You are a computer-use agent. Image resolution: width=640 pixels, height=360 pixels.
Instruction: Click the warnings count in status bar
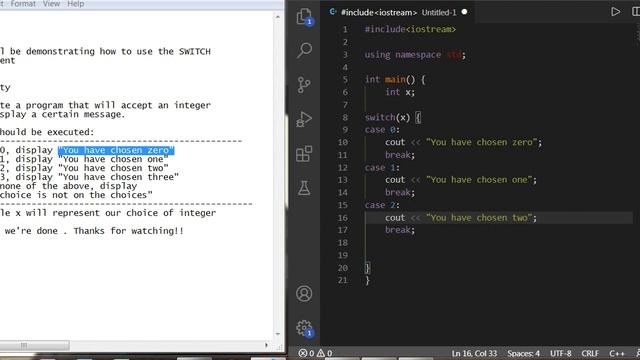pyautogui.click(x=325, y=353)
